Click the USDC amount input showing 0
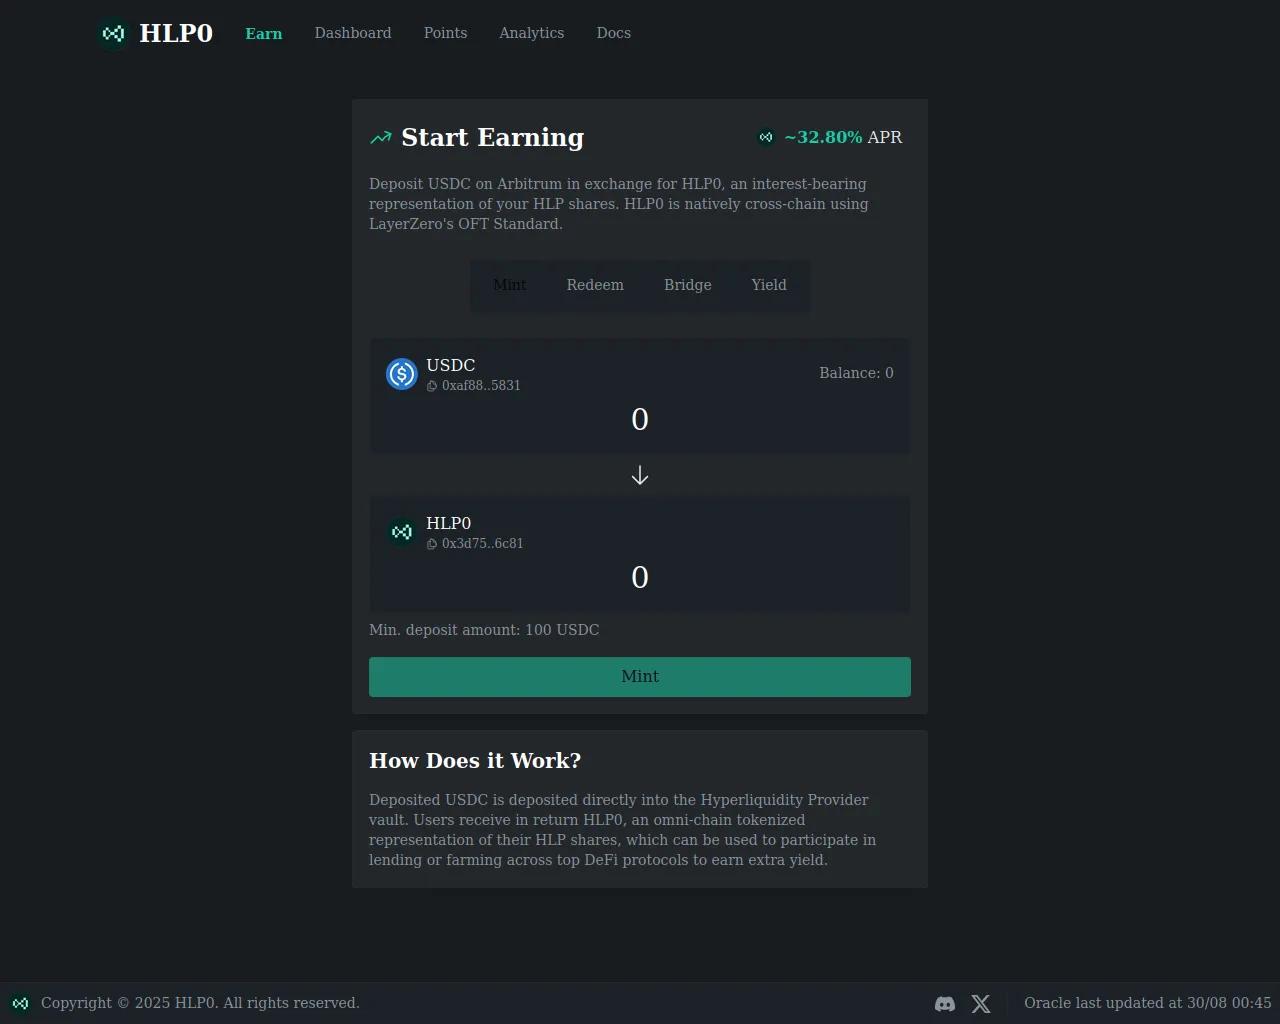 point(640,419)
